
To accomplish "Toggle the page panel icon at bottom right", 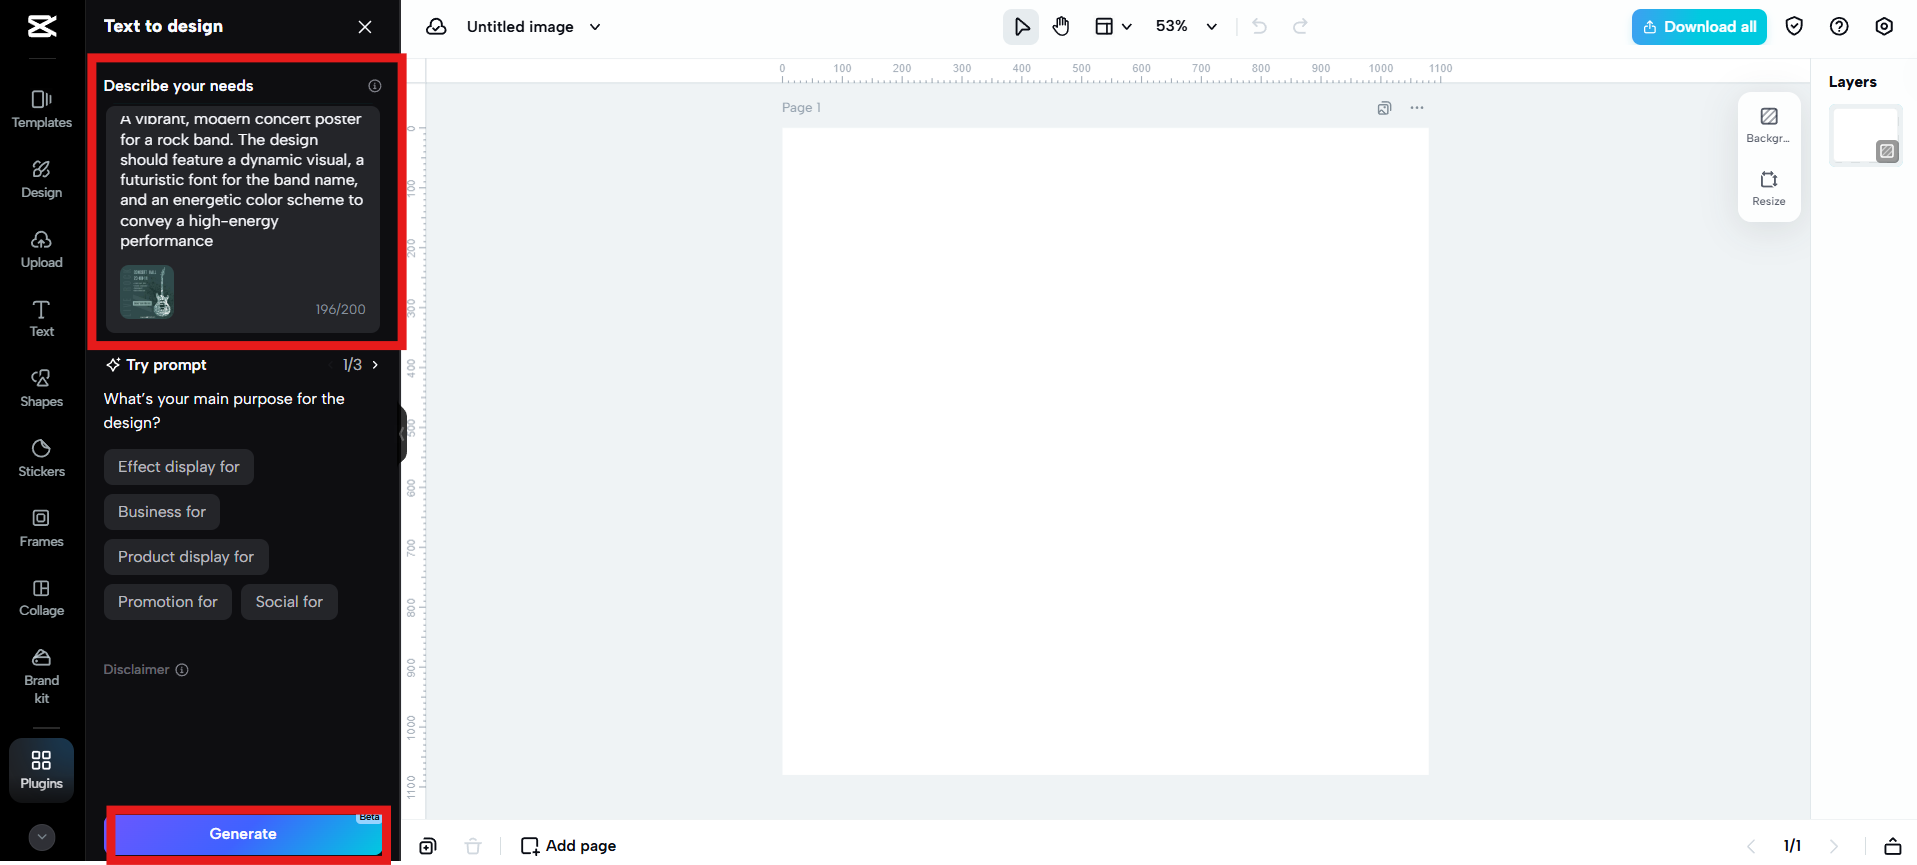I will [1893, 846].
